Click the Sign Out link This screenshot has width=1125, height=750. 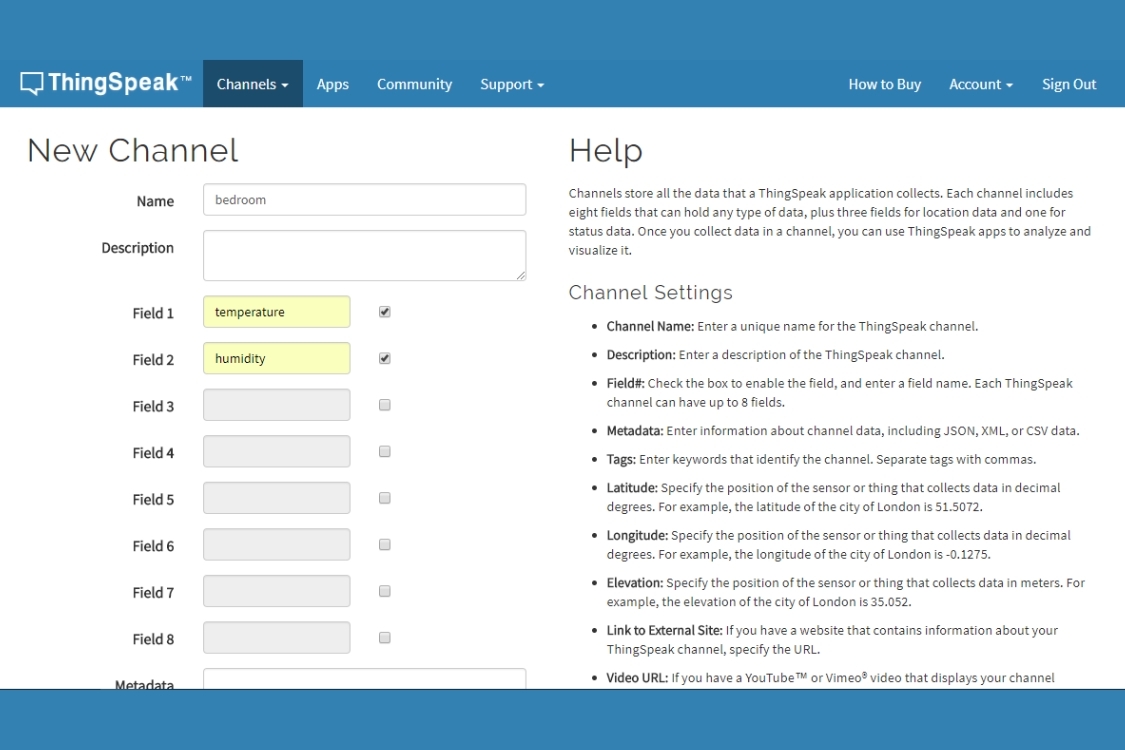click(1069, 84)
